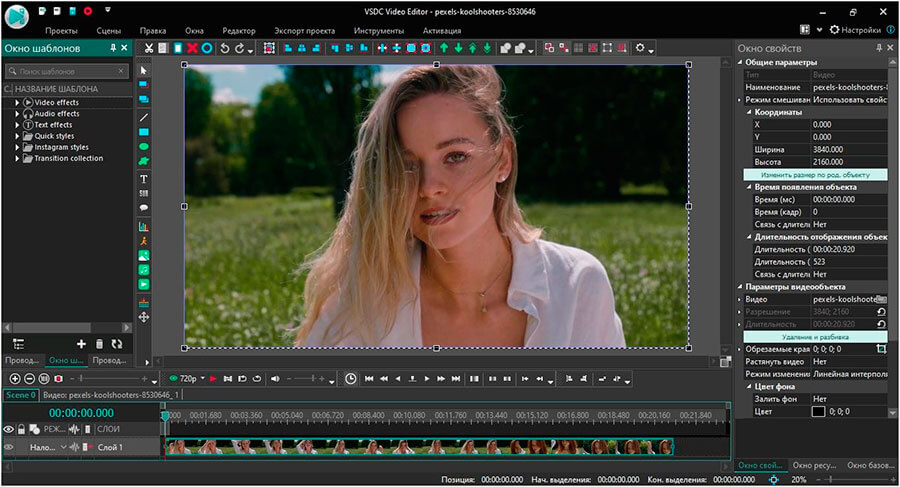Click Изменить размер по род. объекту button

coord(815,175)
